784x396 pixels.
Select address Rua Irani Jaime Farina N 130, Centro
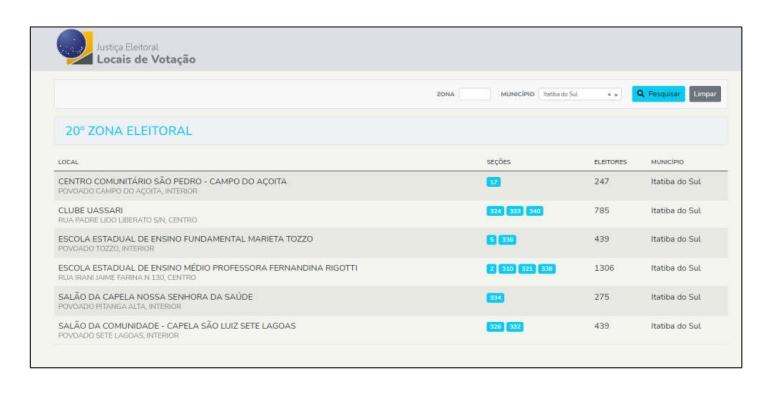click(x=127, y=278)
